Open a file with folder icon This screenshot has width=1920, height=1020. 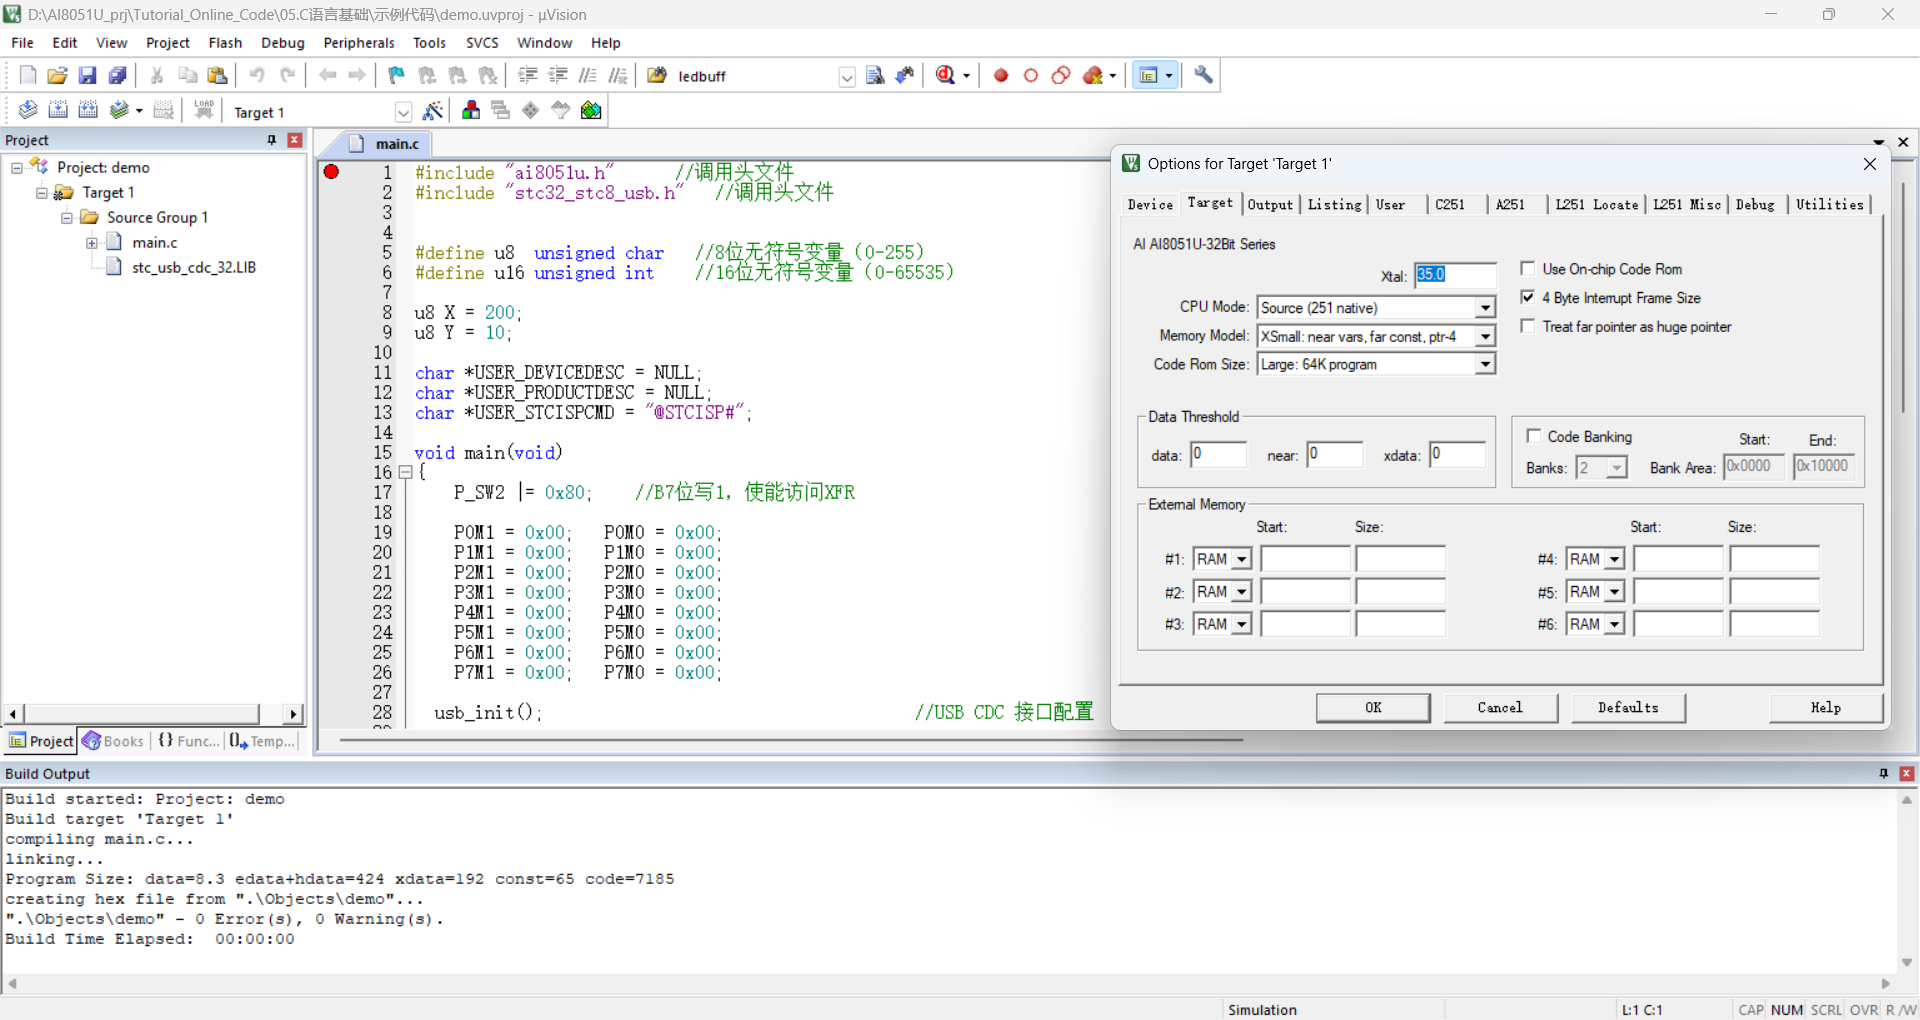(x=58, y=75)
